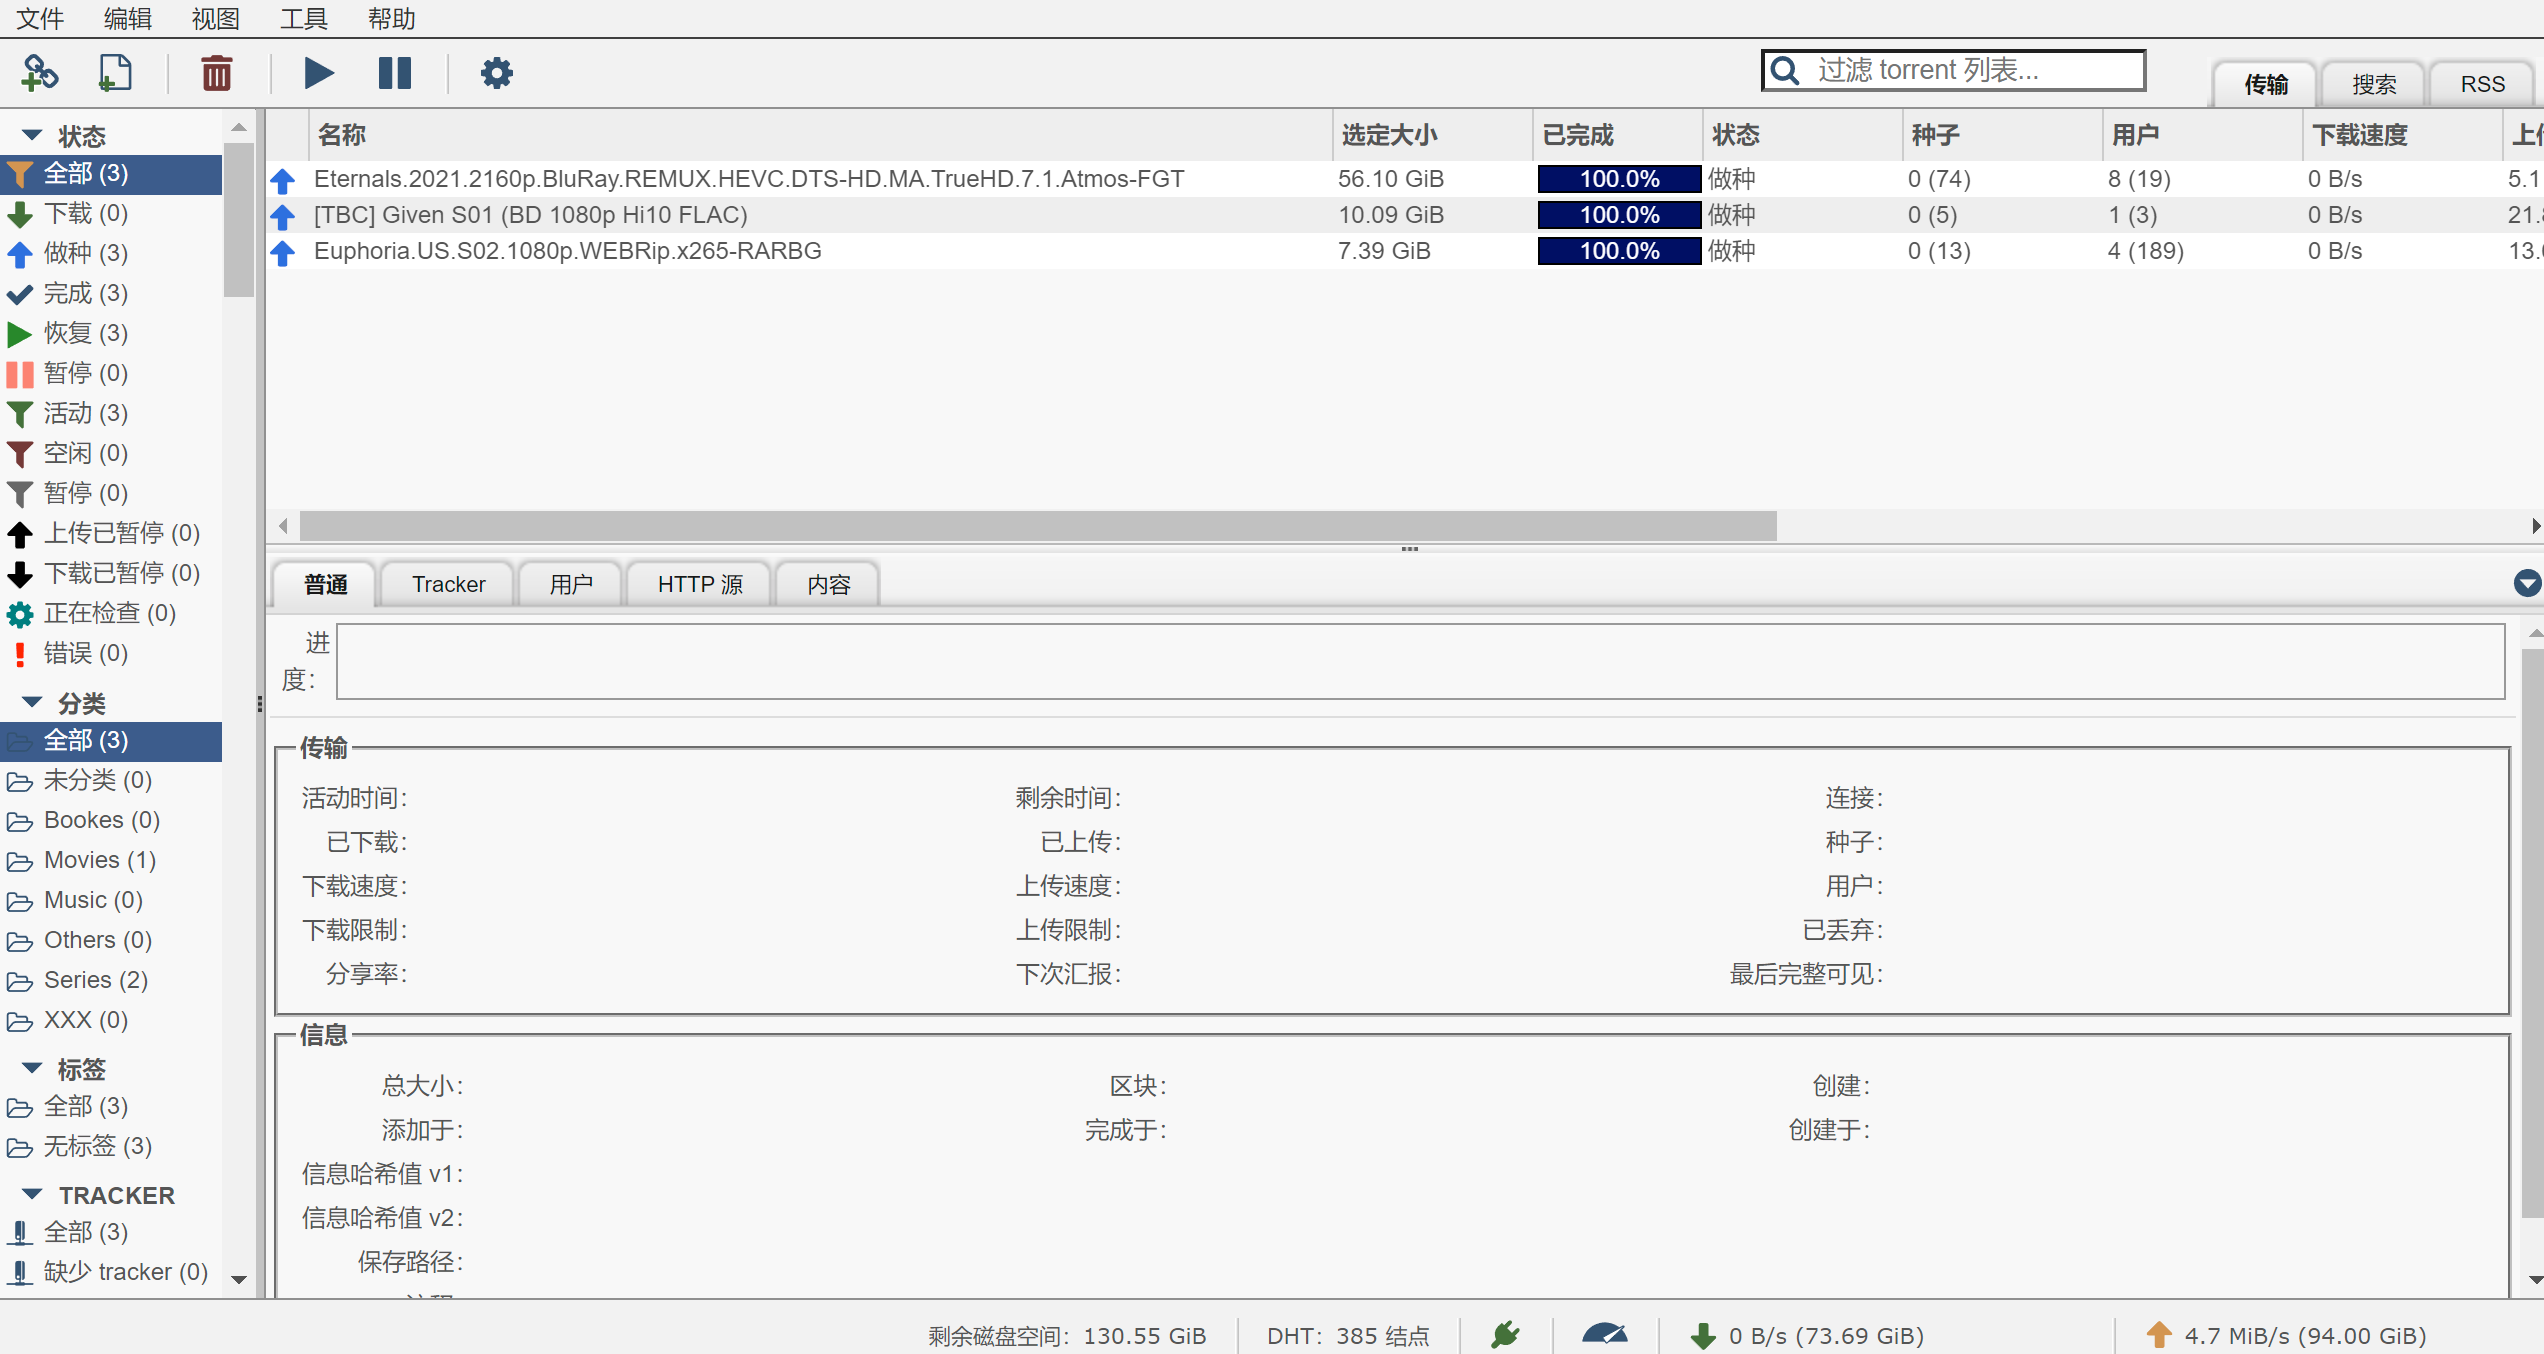Open the RSS view
Screen dimensions: 2544x1354
(x=2483, y=83)
